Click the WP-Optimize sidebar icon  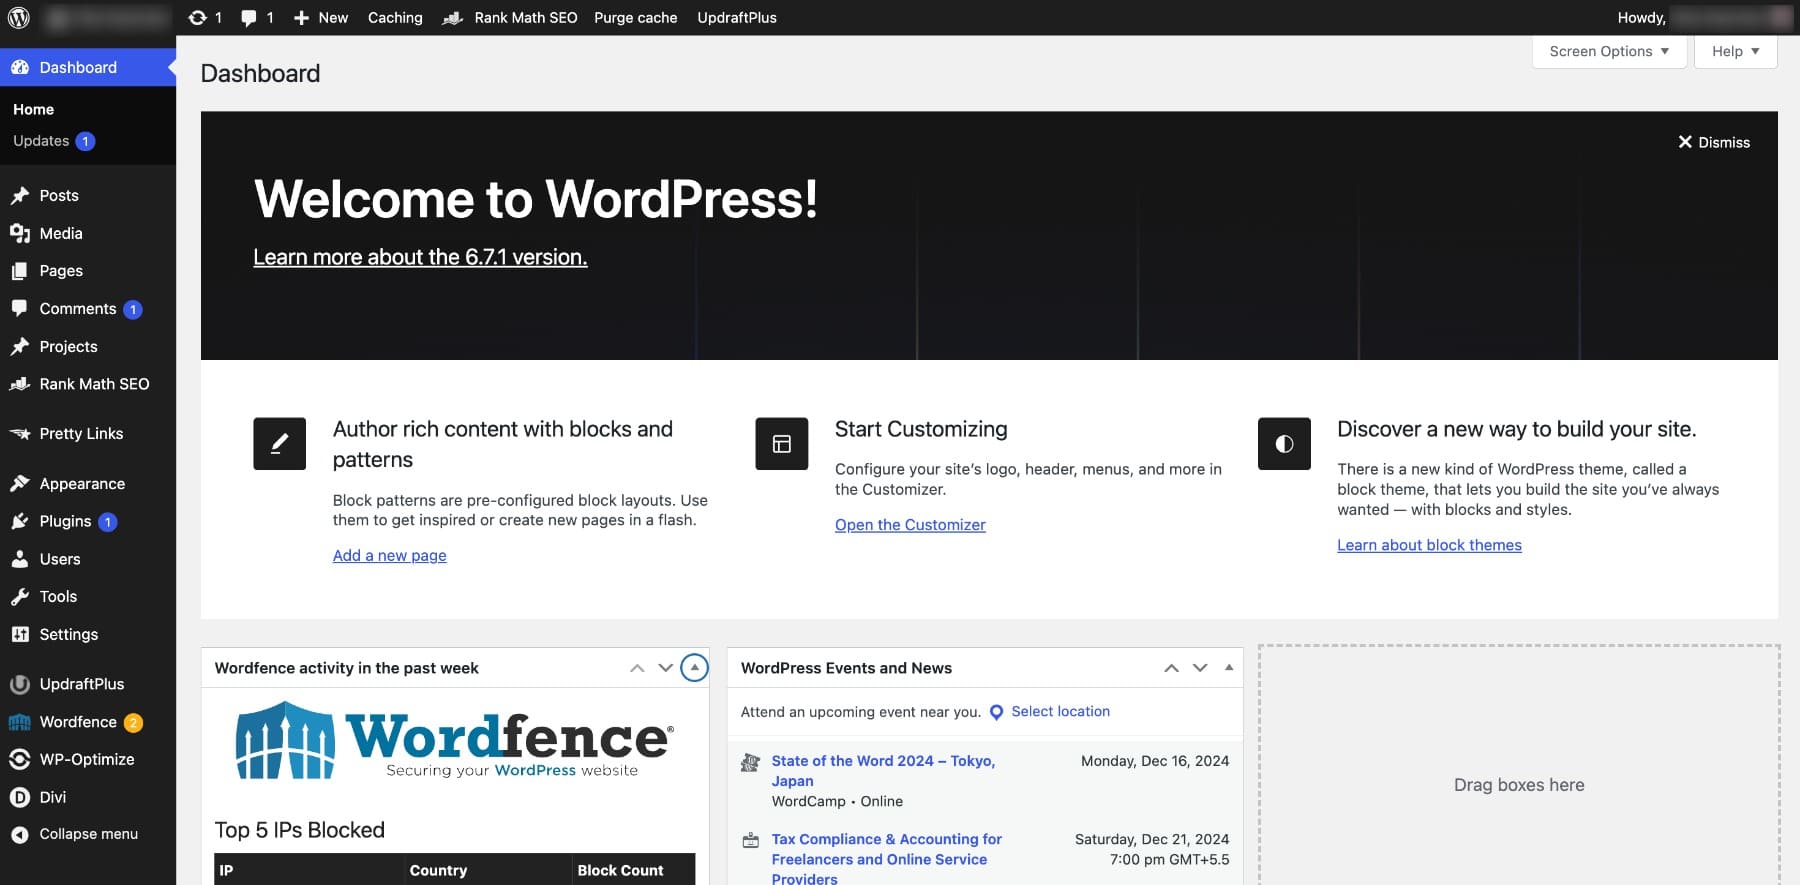click(19, 759)
